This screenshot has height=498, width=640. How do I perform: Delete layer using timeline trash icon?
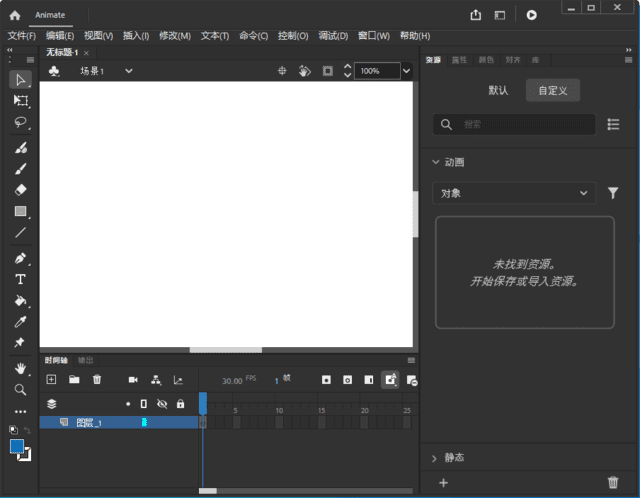click(x=97, y=380)
